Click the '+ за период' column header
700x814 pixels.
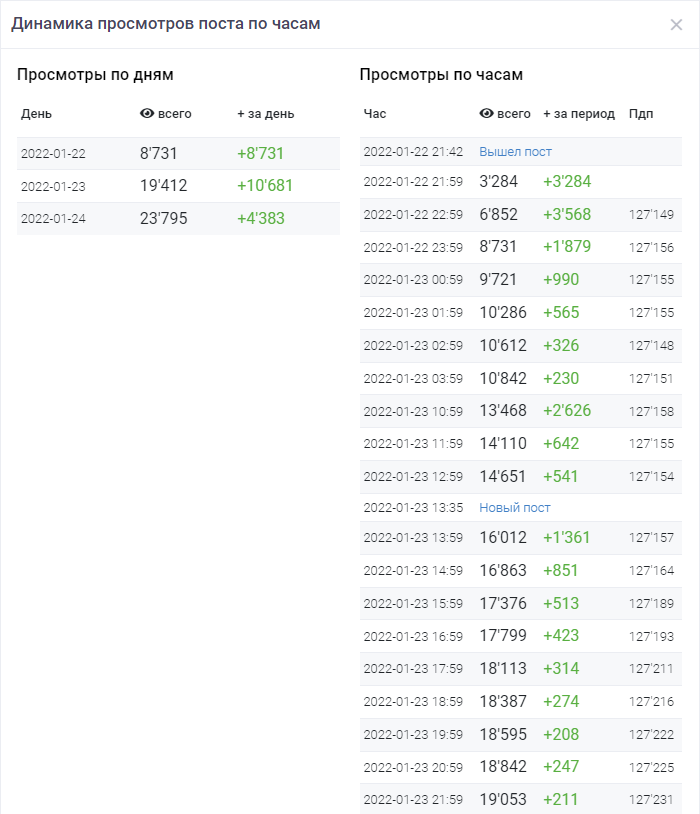pos(578,114)
